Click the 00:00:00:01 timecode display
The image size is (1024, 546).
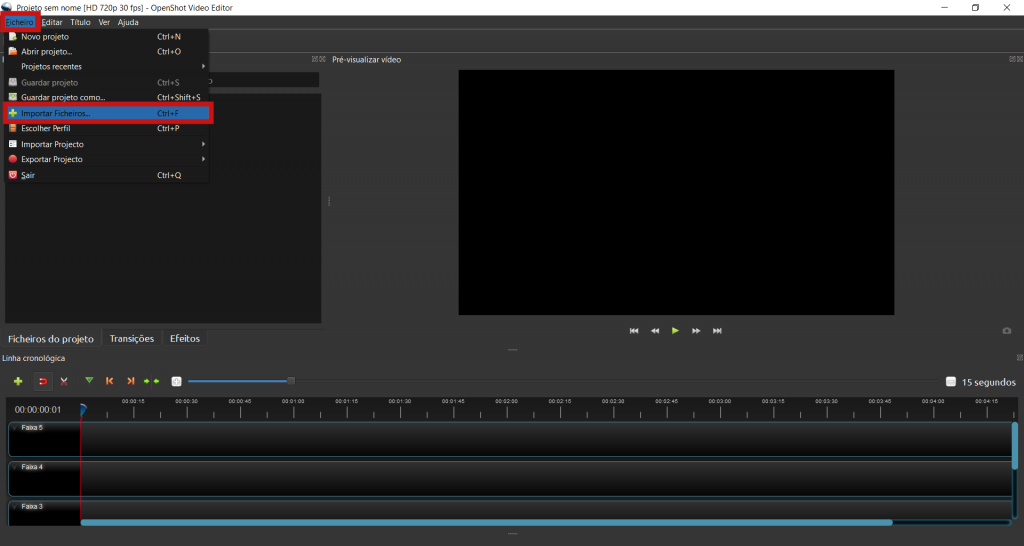click(38, 410)
